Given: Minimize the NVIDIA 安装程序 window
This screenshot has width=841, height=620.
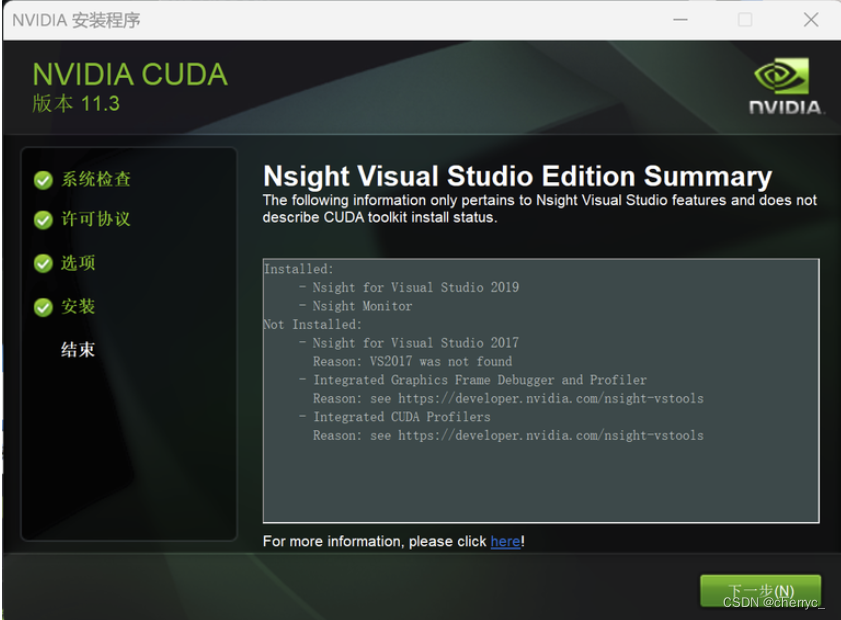Looking at the screenshot, I should tap(681, 20).
